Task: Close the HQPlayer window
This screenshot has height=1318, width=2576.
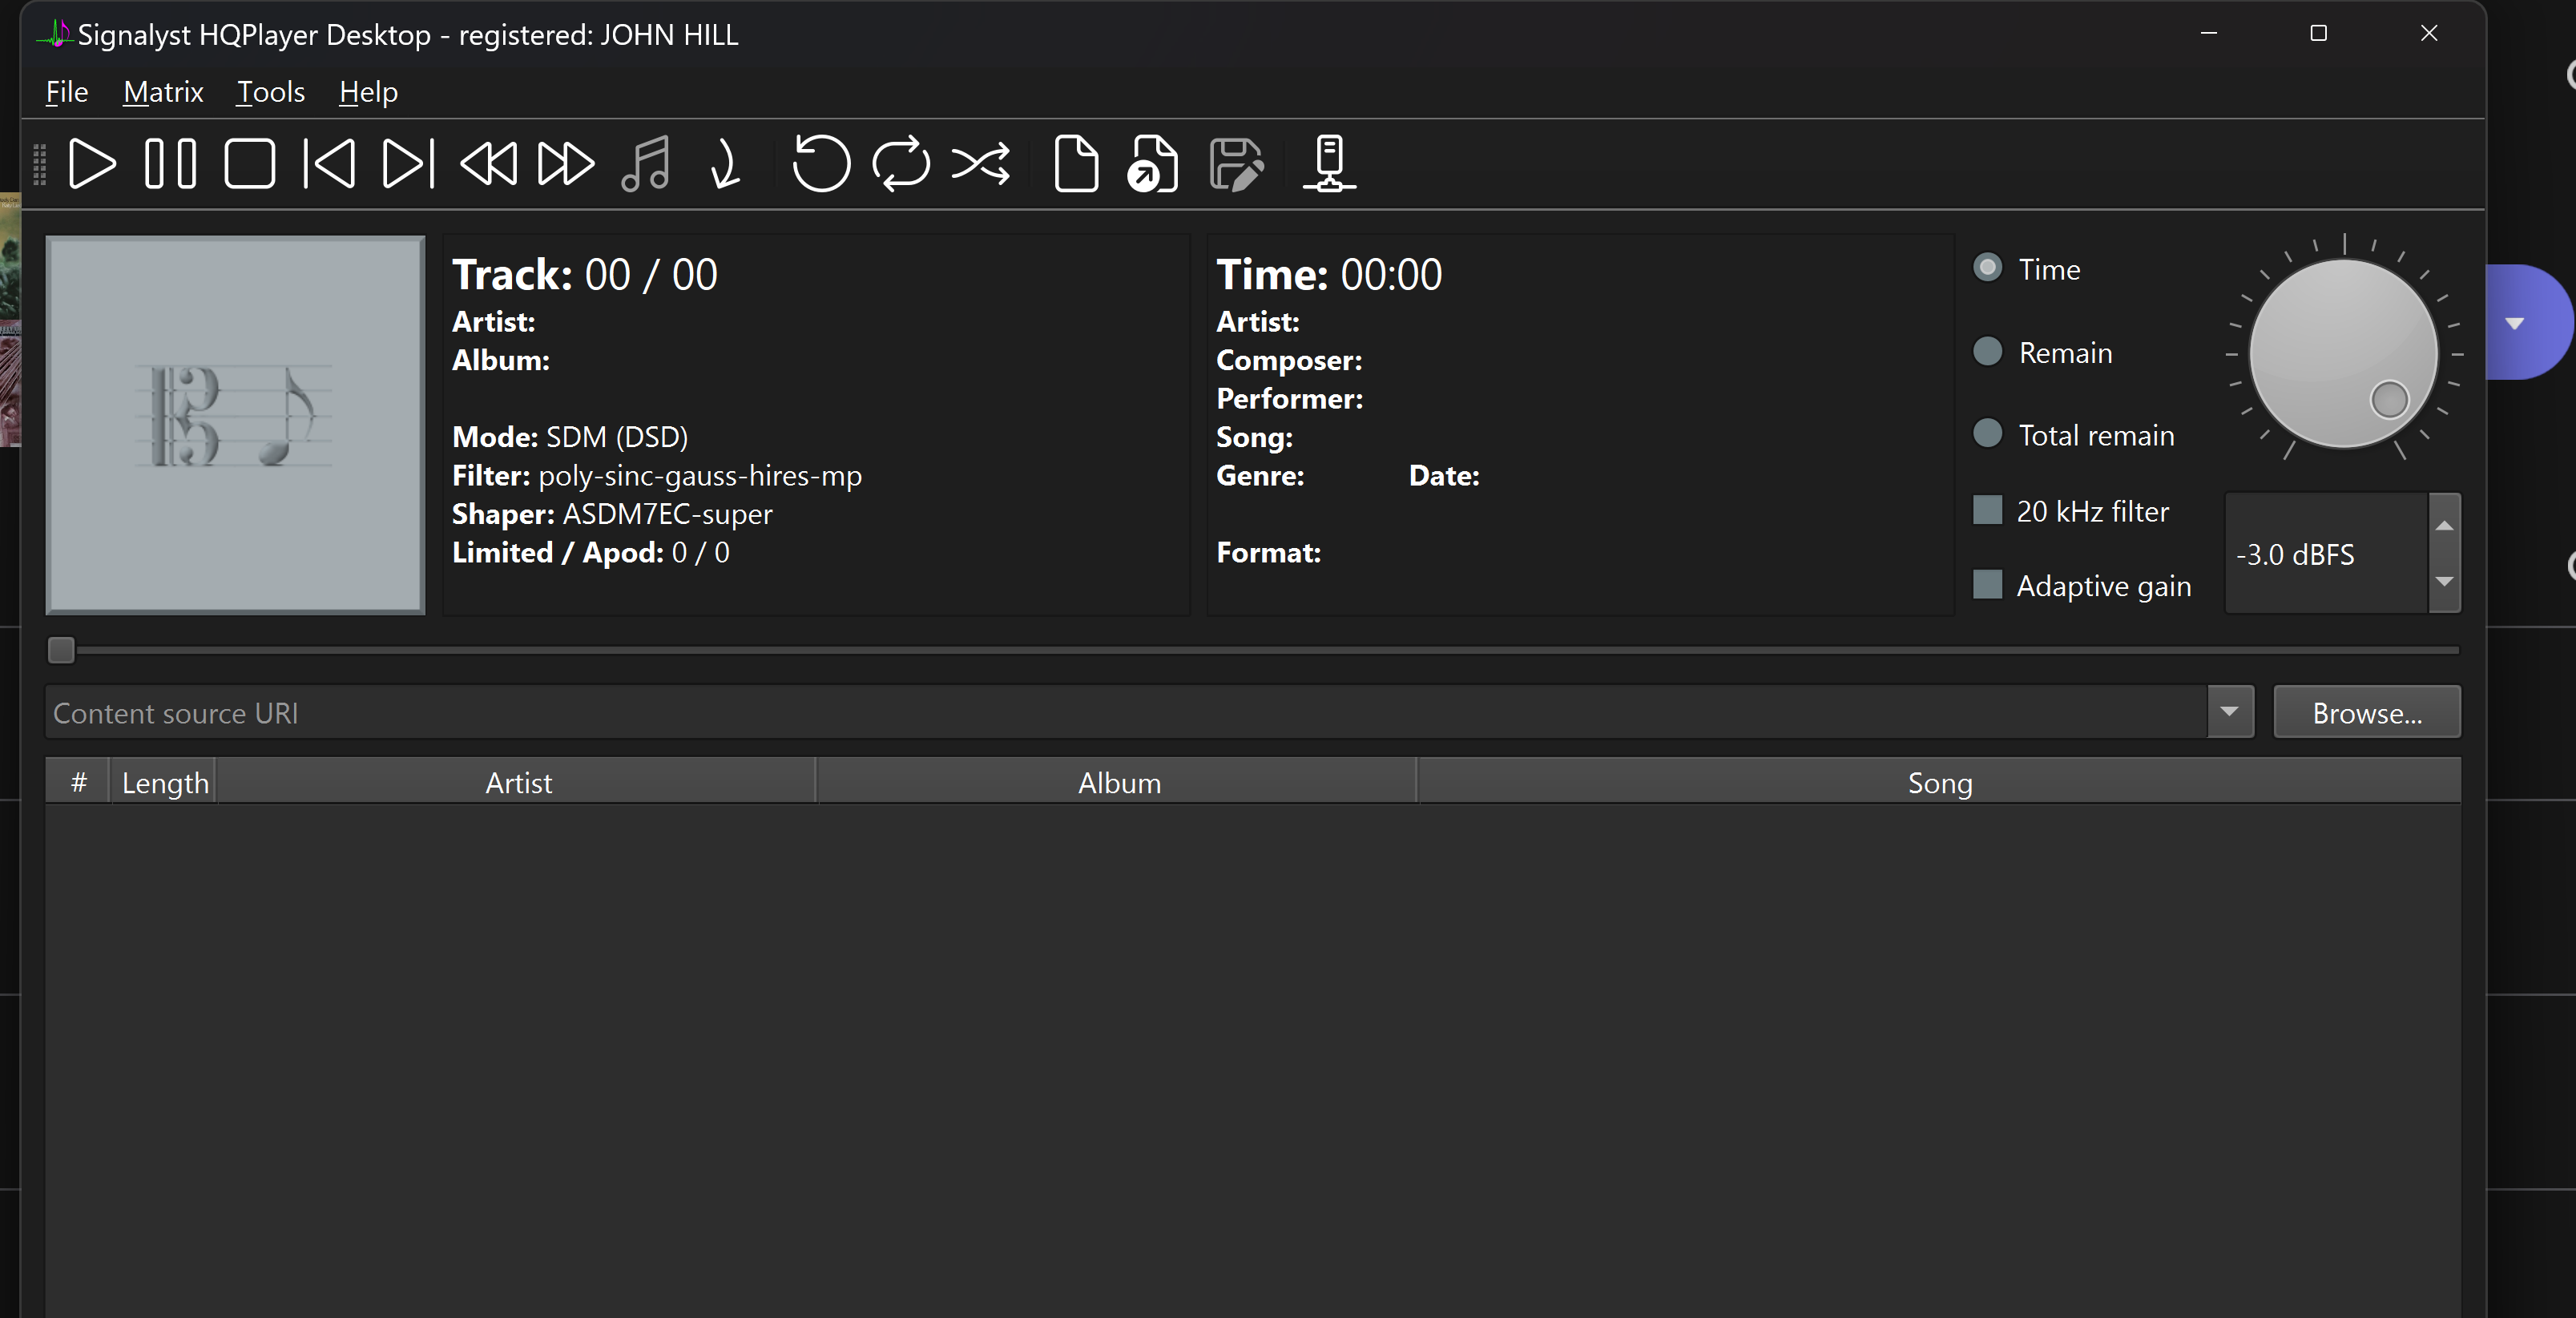Action: (2428, 33)
